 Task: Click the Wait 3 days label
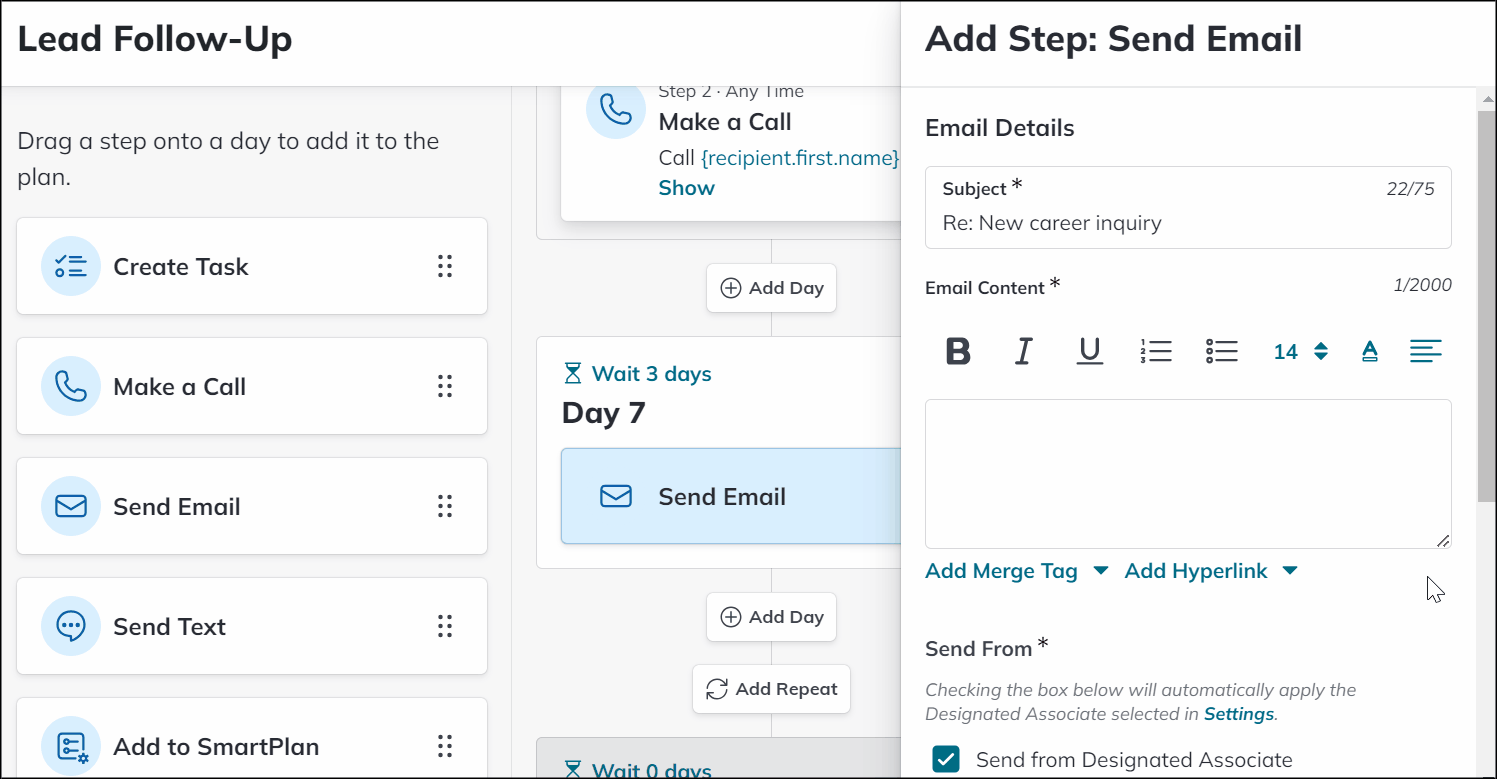[x=652, y=374]
